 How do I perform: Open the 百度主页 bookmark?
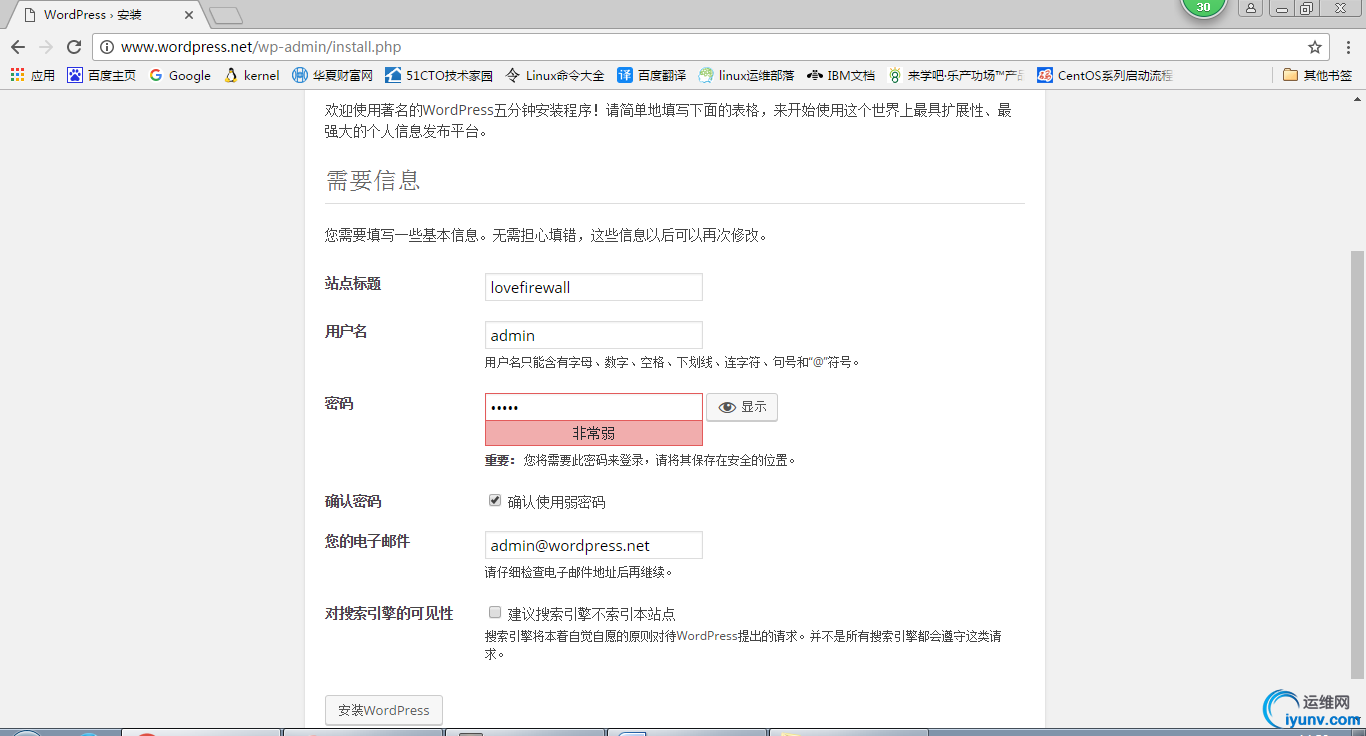(101, 75)
